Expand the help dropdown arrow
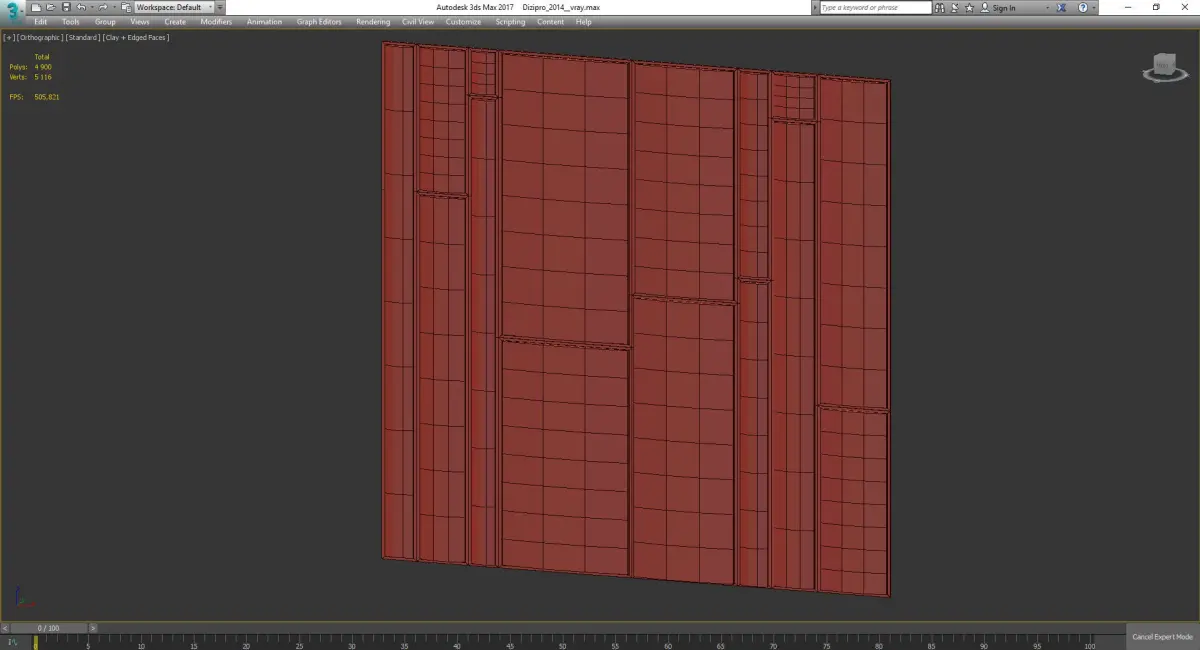 1094,8
